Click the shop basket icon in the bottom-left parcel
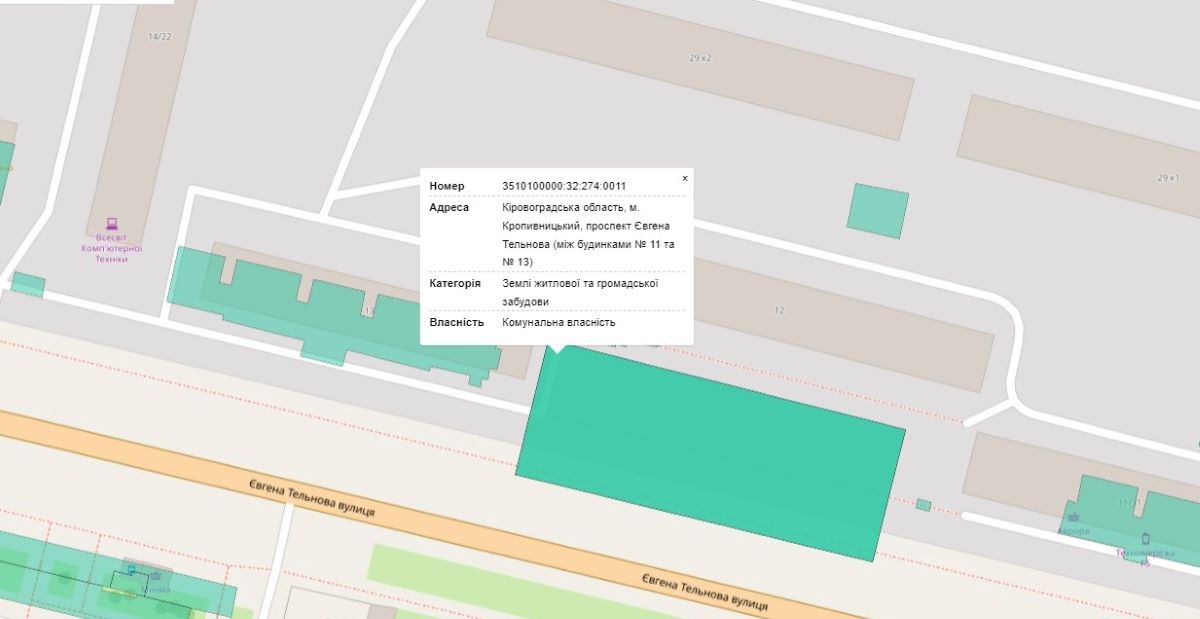The image size is (1200, 619). tap(155, 576)
